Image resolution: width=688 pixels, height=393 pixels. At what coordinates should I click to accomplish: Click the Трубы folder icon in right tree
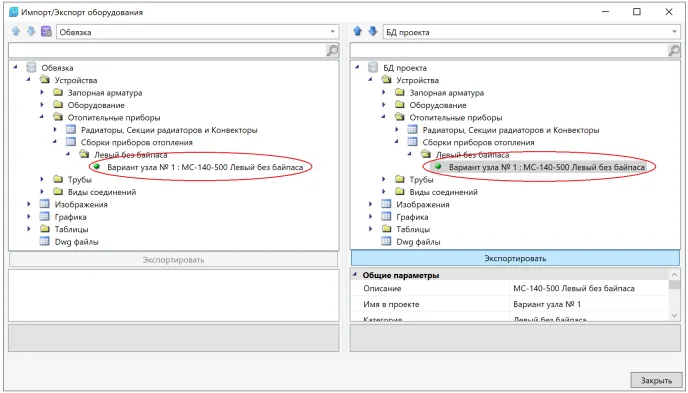click(400, 179)
